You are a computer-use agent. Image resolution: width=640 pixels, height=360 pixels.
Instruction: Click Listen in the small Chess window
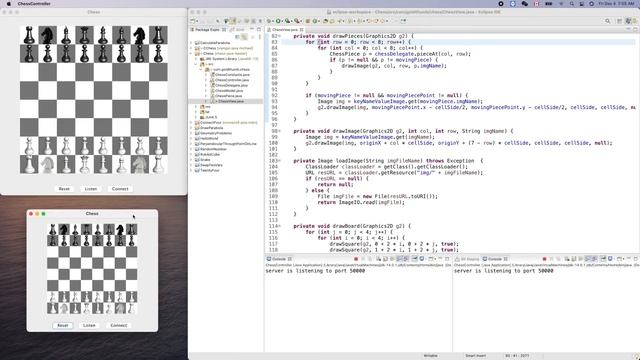89,325
